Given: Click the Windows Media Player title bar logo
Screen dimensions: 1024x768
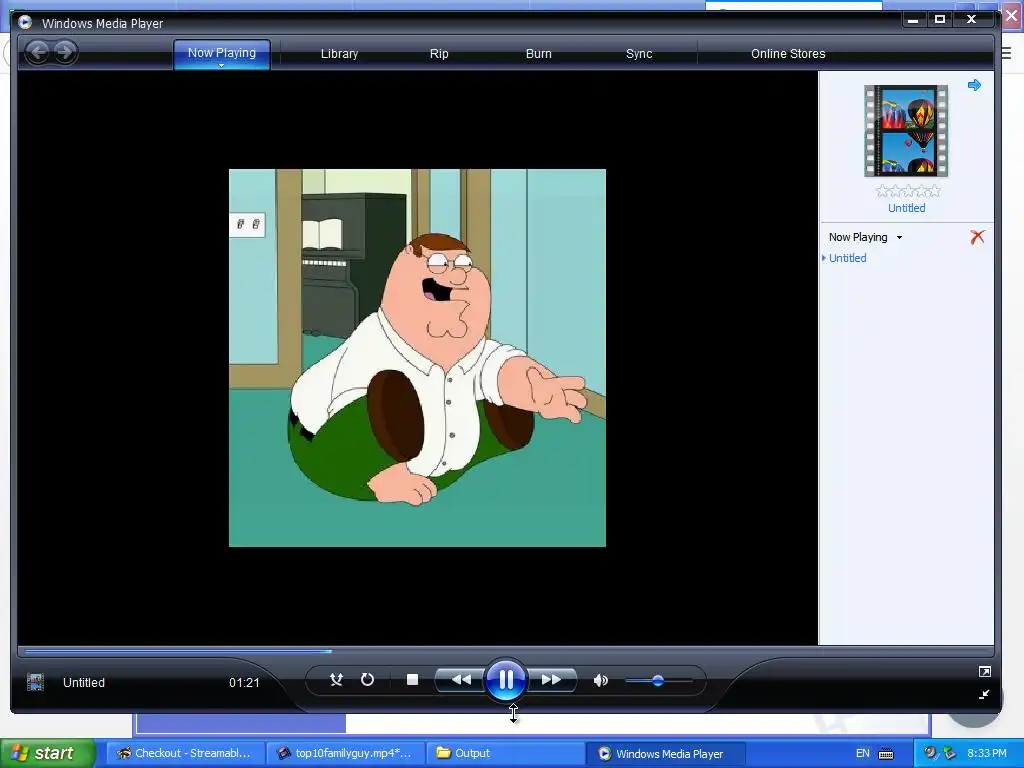Looking at the screenshot, I should (x=25, y=22).
